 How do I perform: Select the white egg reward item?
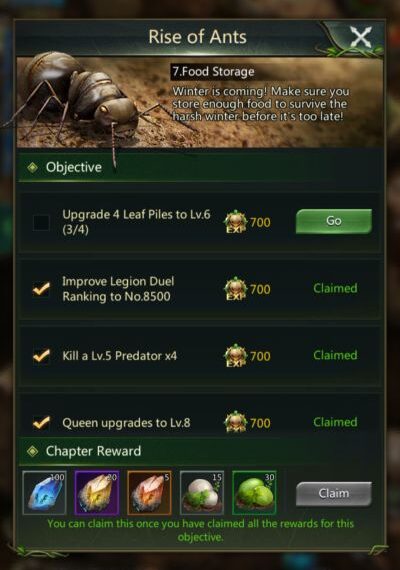tap(201, 493)
